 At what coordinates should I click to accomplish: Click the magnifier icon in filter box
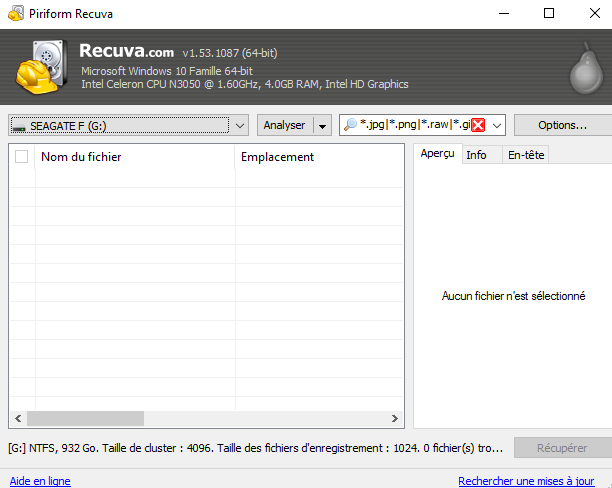[350, 125]
